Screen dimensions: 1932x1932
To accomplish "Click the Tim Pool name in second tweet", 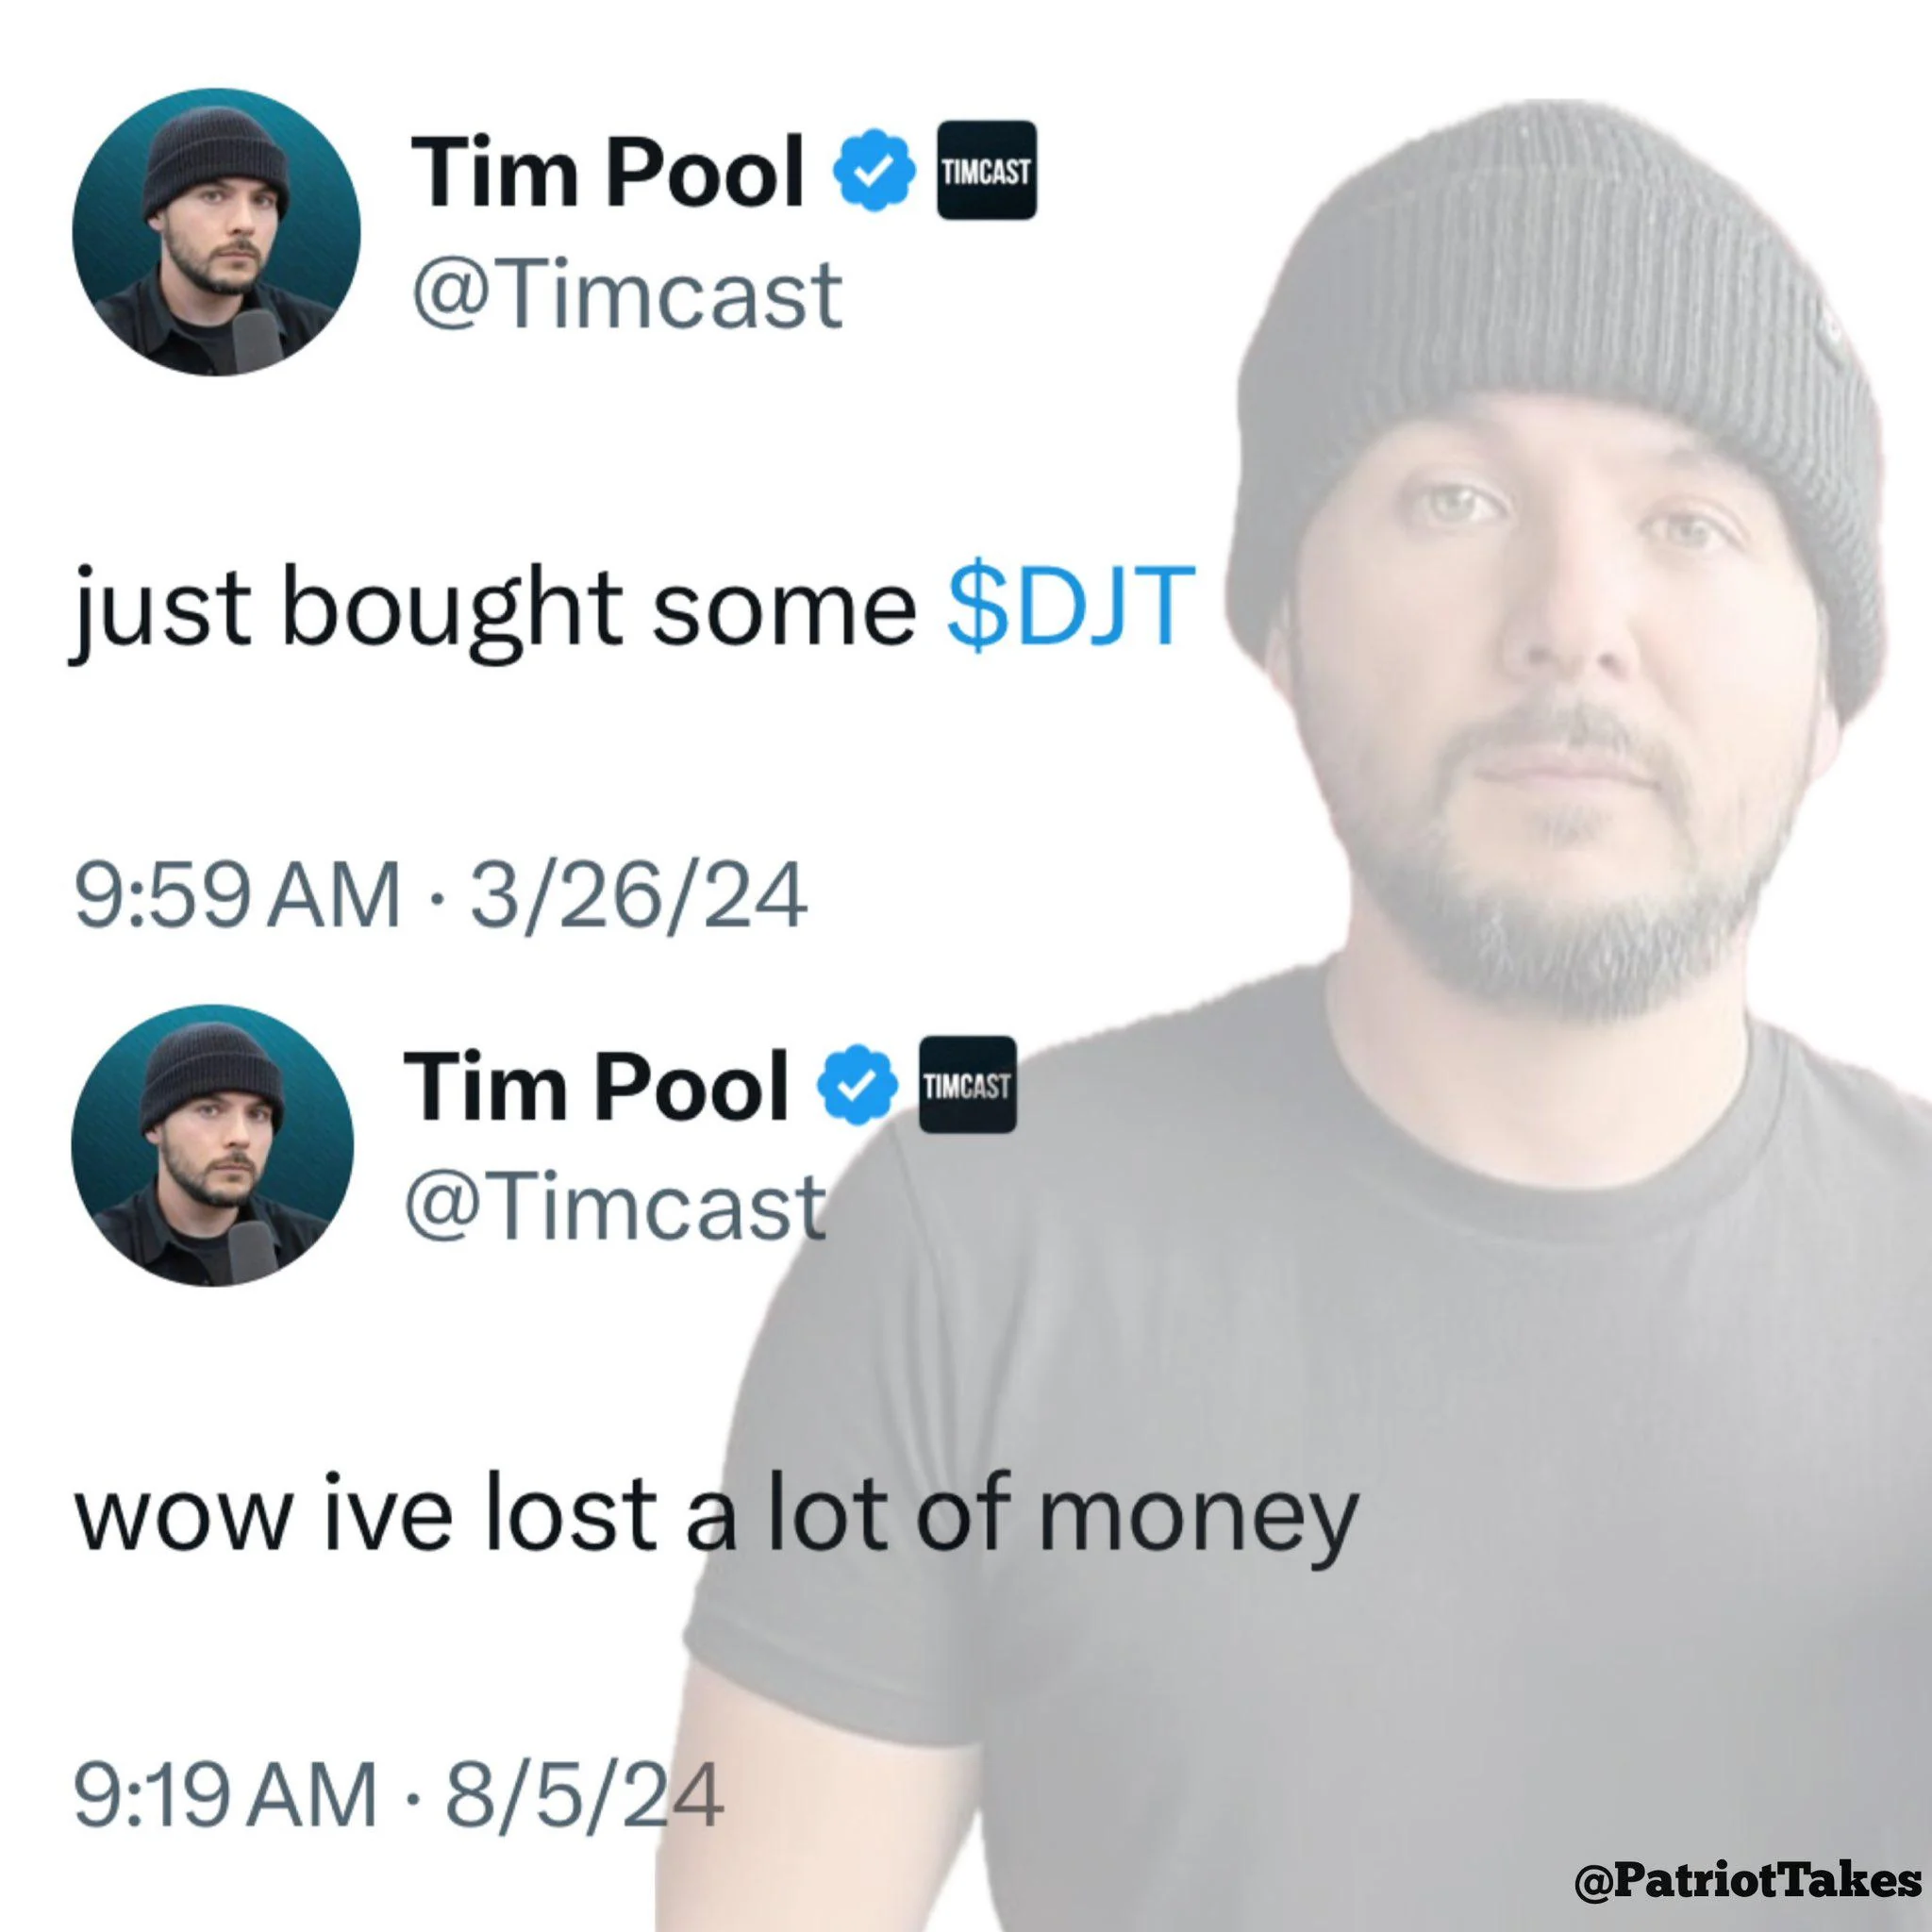I will [596, 1086].
